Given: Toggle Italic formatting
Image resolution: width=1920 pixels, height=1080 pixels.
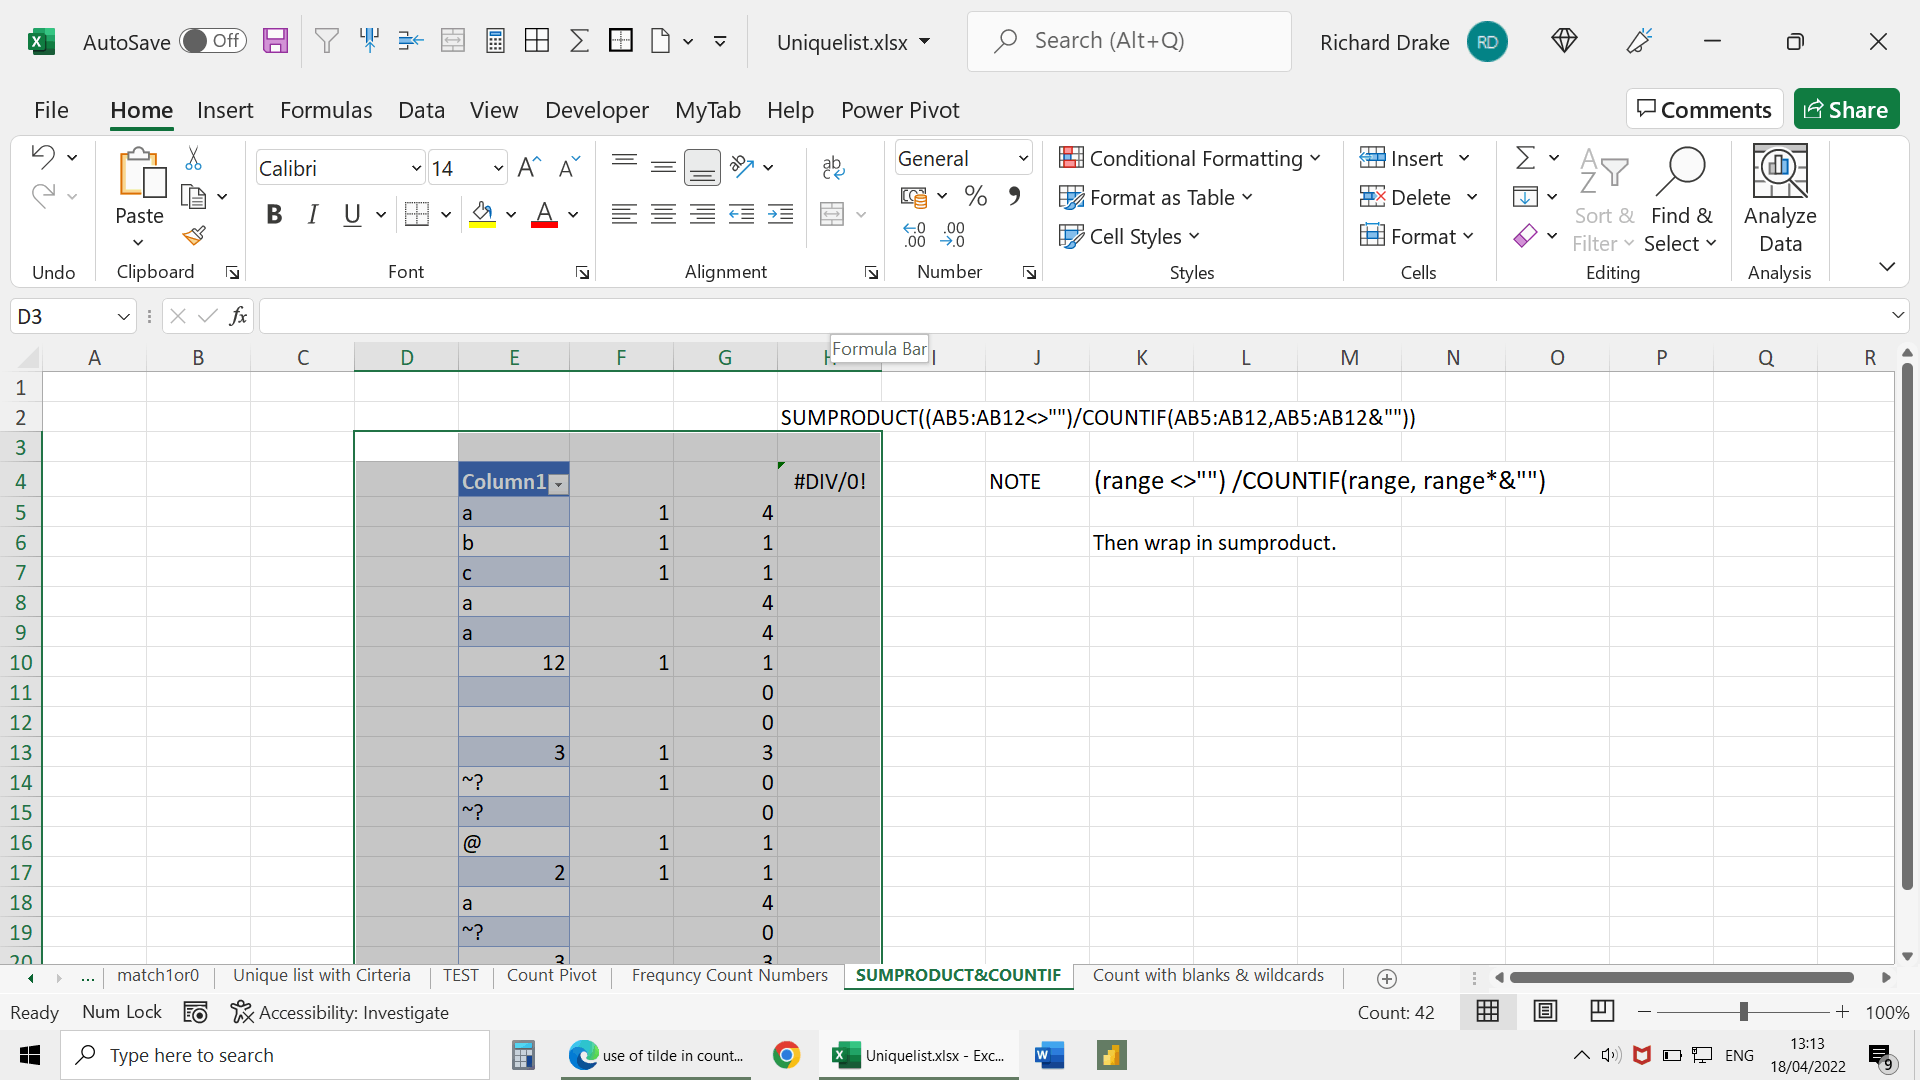Looking at the screenshot, I should (x=313, y=214).
